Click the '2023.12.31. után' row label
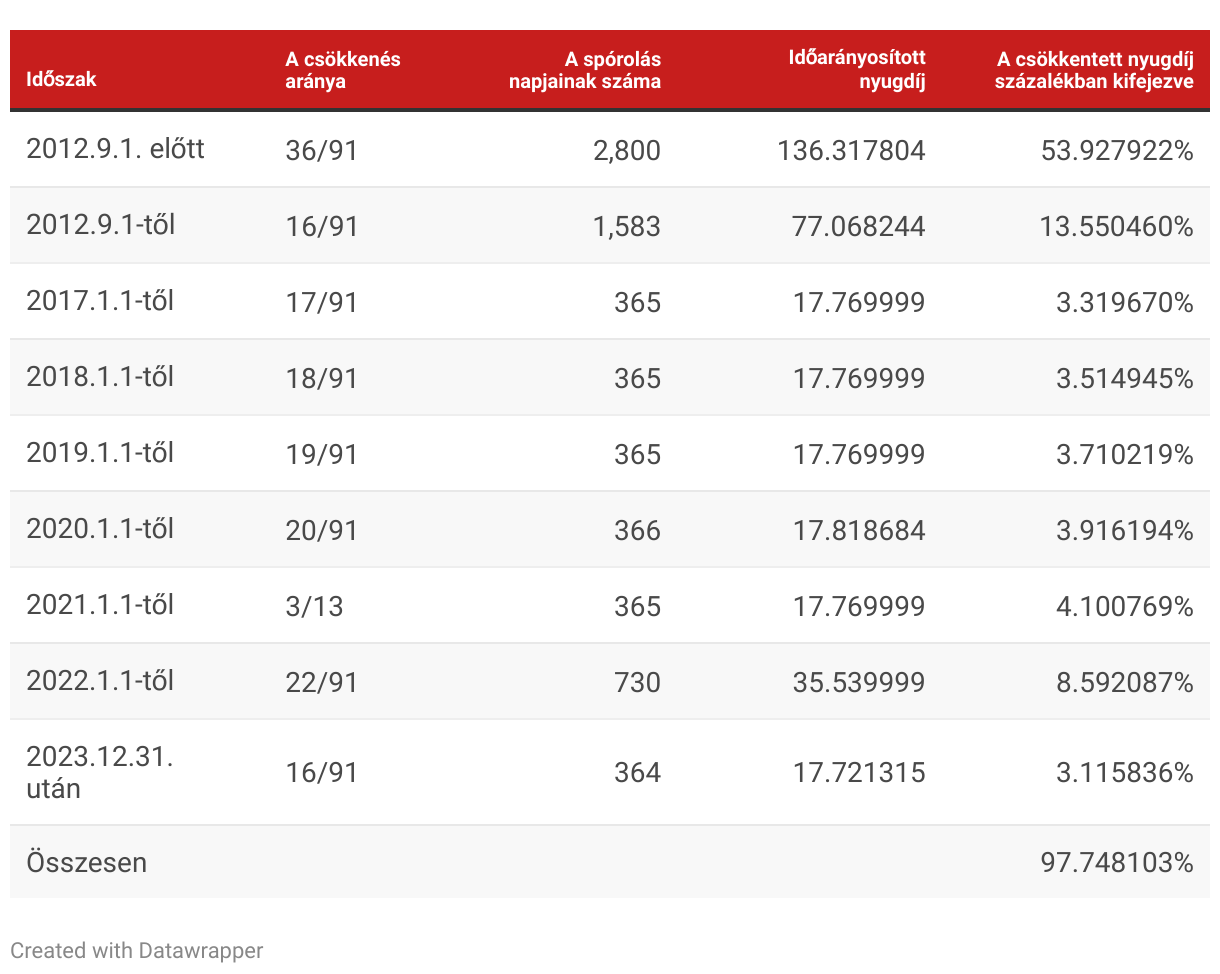This screenshot has height=974, width=1220. click(100, 772)
